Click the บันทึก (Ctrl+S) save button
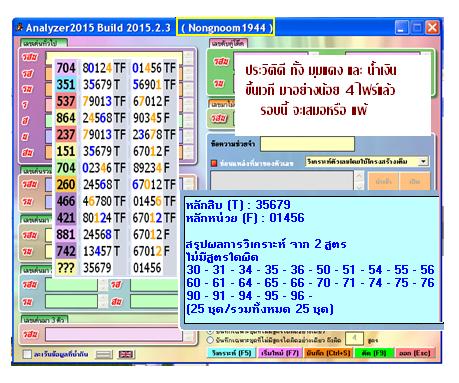 point(328,353)
